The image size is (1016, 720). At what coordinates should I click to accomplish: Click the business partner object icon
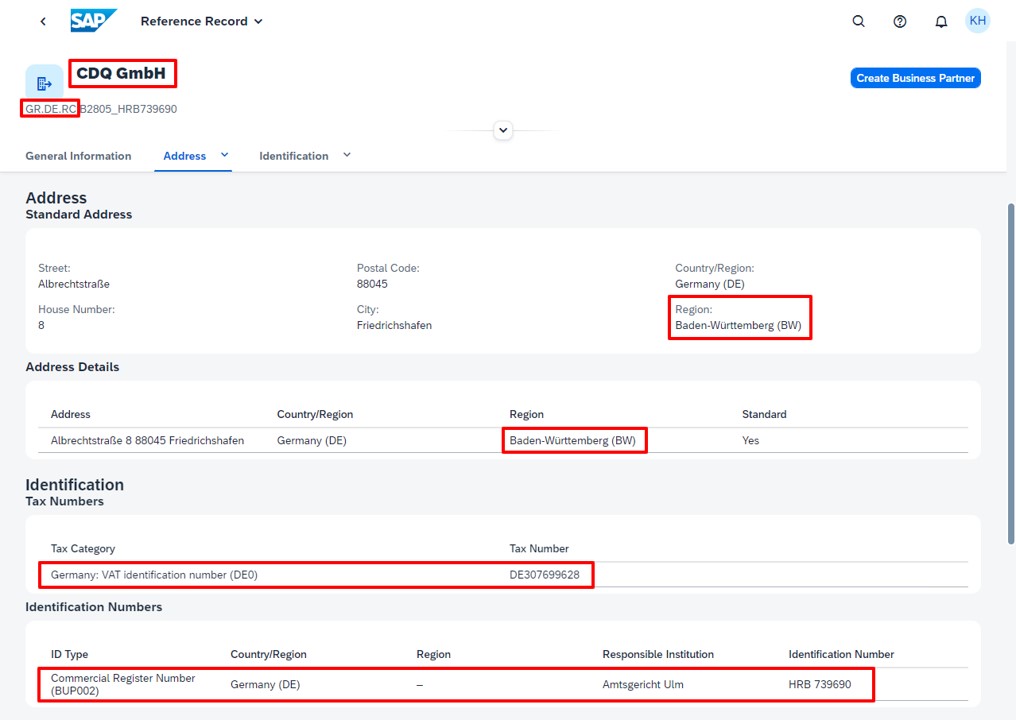click(44, 83)
